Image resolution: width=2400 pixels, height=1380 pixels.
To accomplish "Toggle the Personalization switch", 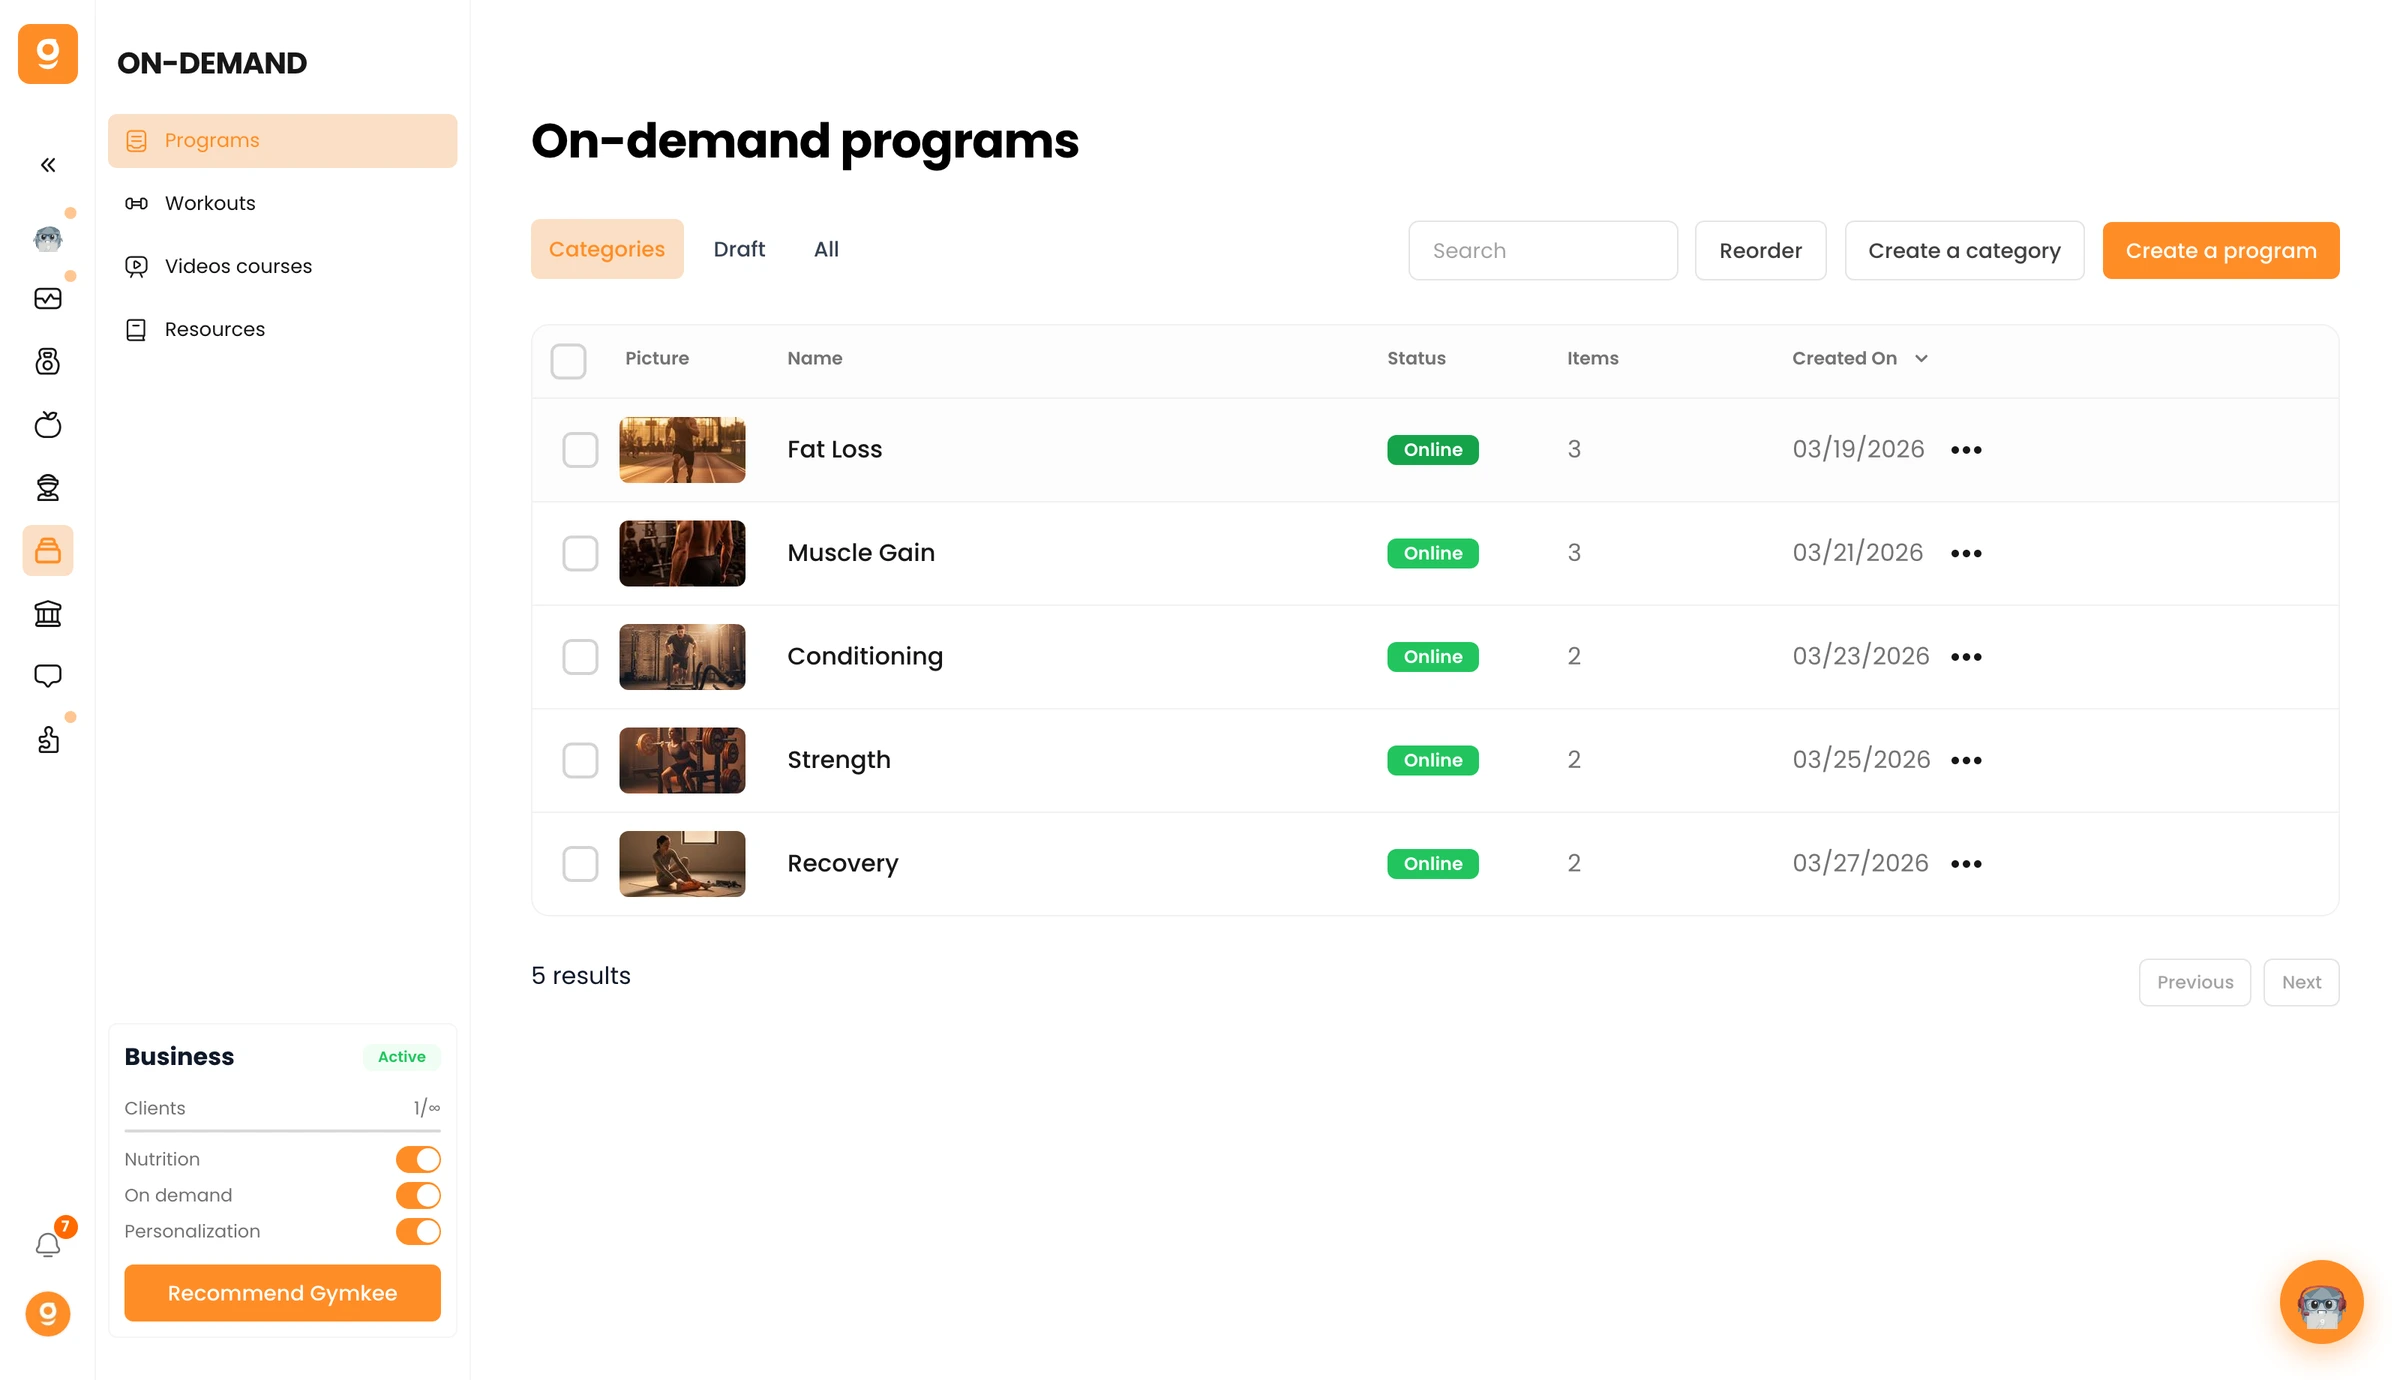I will (x=418, y=1231).
